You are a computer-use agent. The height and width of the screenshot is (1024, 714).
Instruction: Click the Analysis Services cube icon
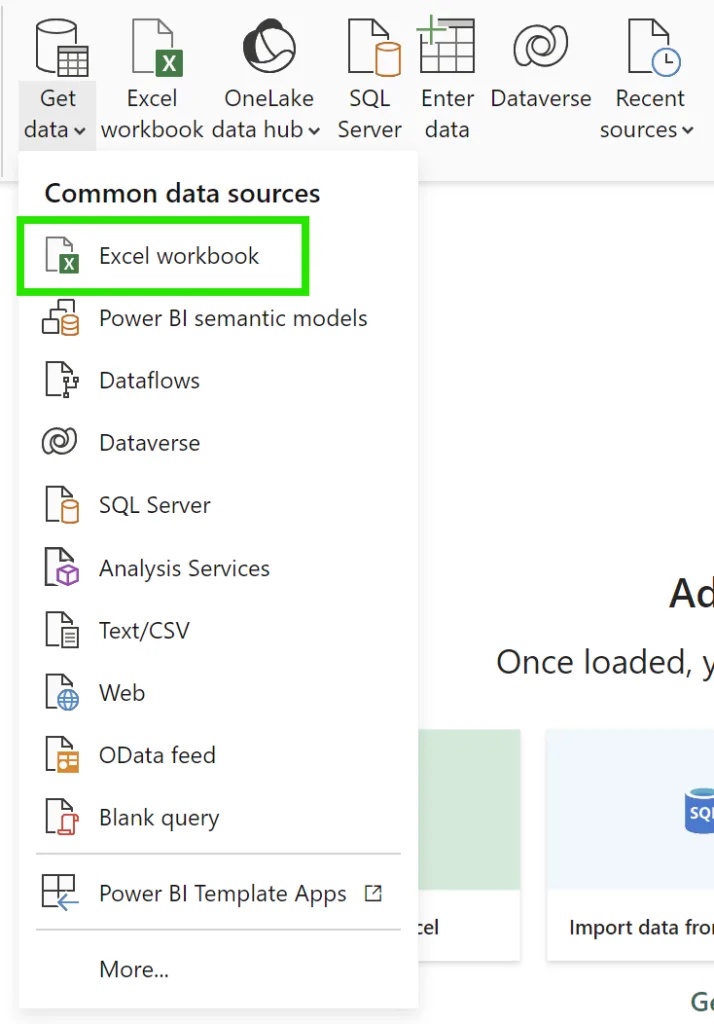(x=62, y=568)
